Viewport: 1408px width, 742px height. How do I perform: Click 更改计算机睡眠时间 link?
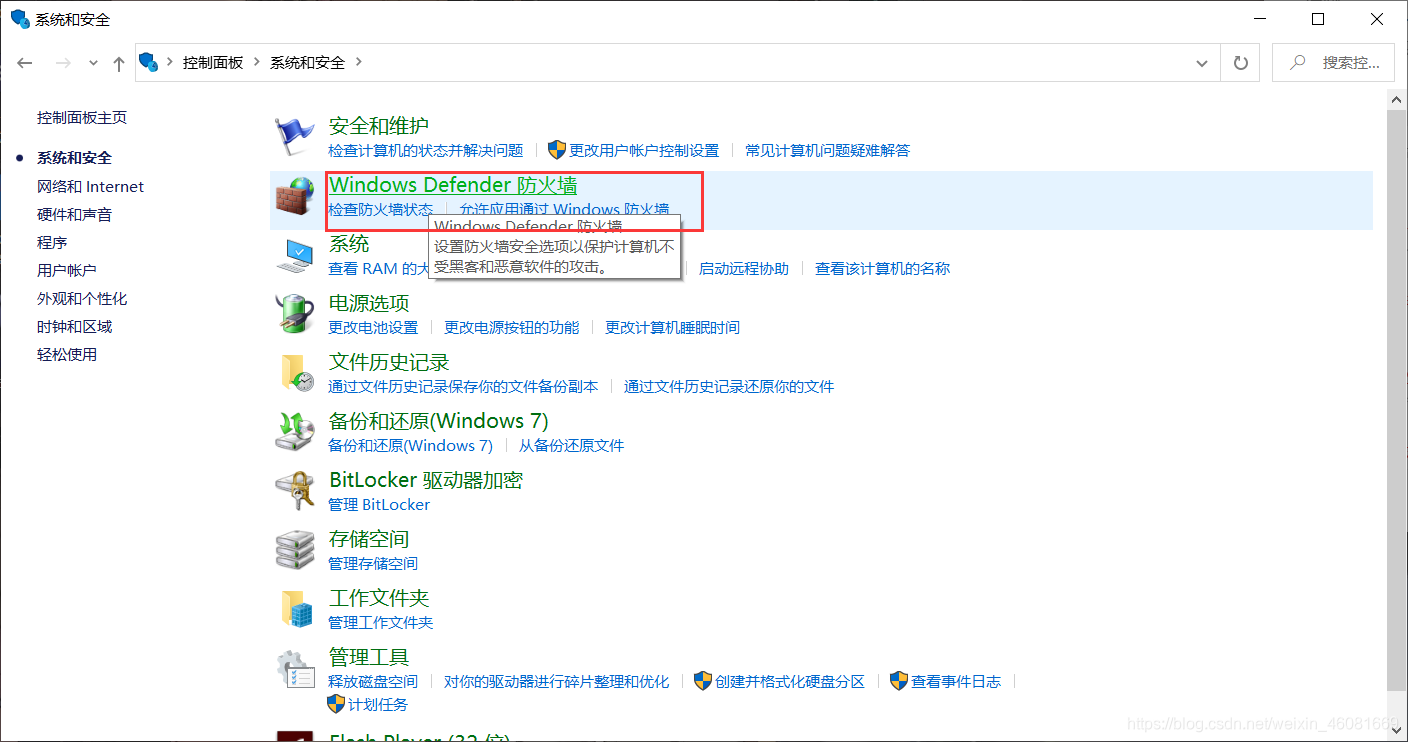673,327
